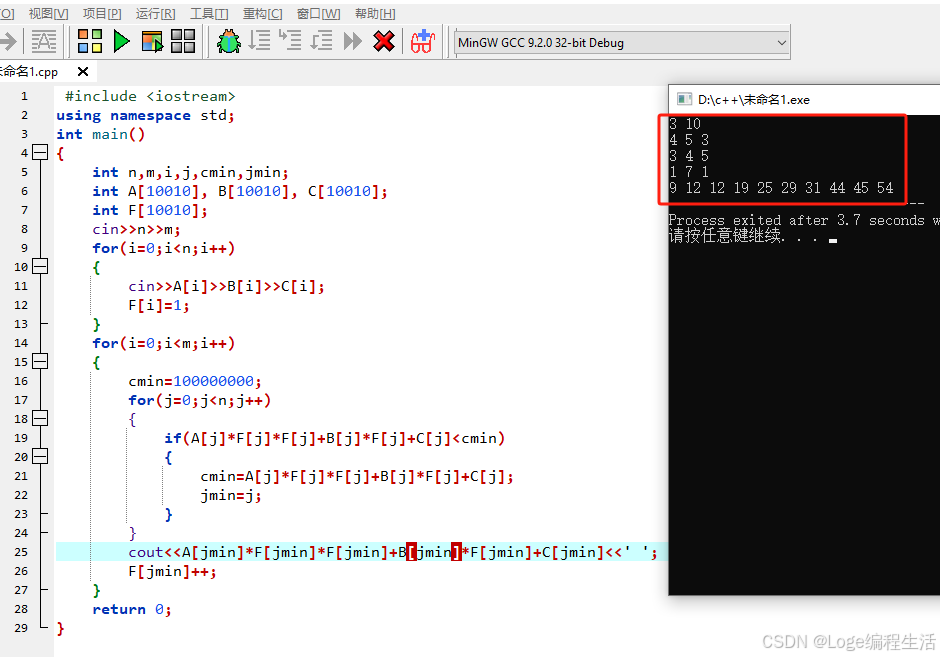Click the Continue double-arrow debug icon
Viewport: 940px width, 657px height.
coord(352,41)
